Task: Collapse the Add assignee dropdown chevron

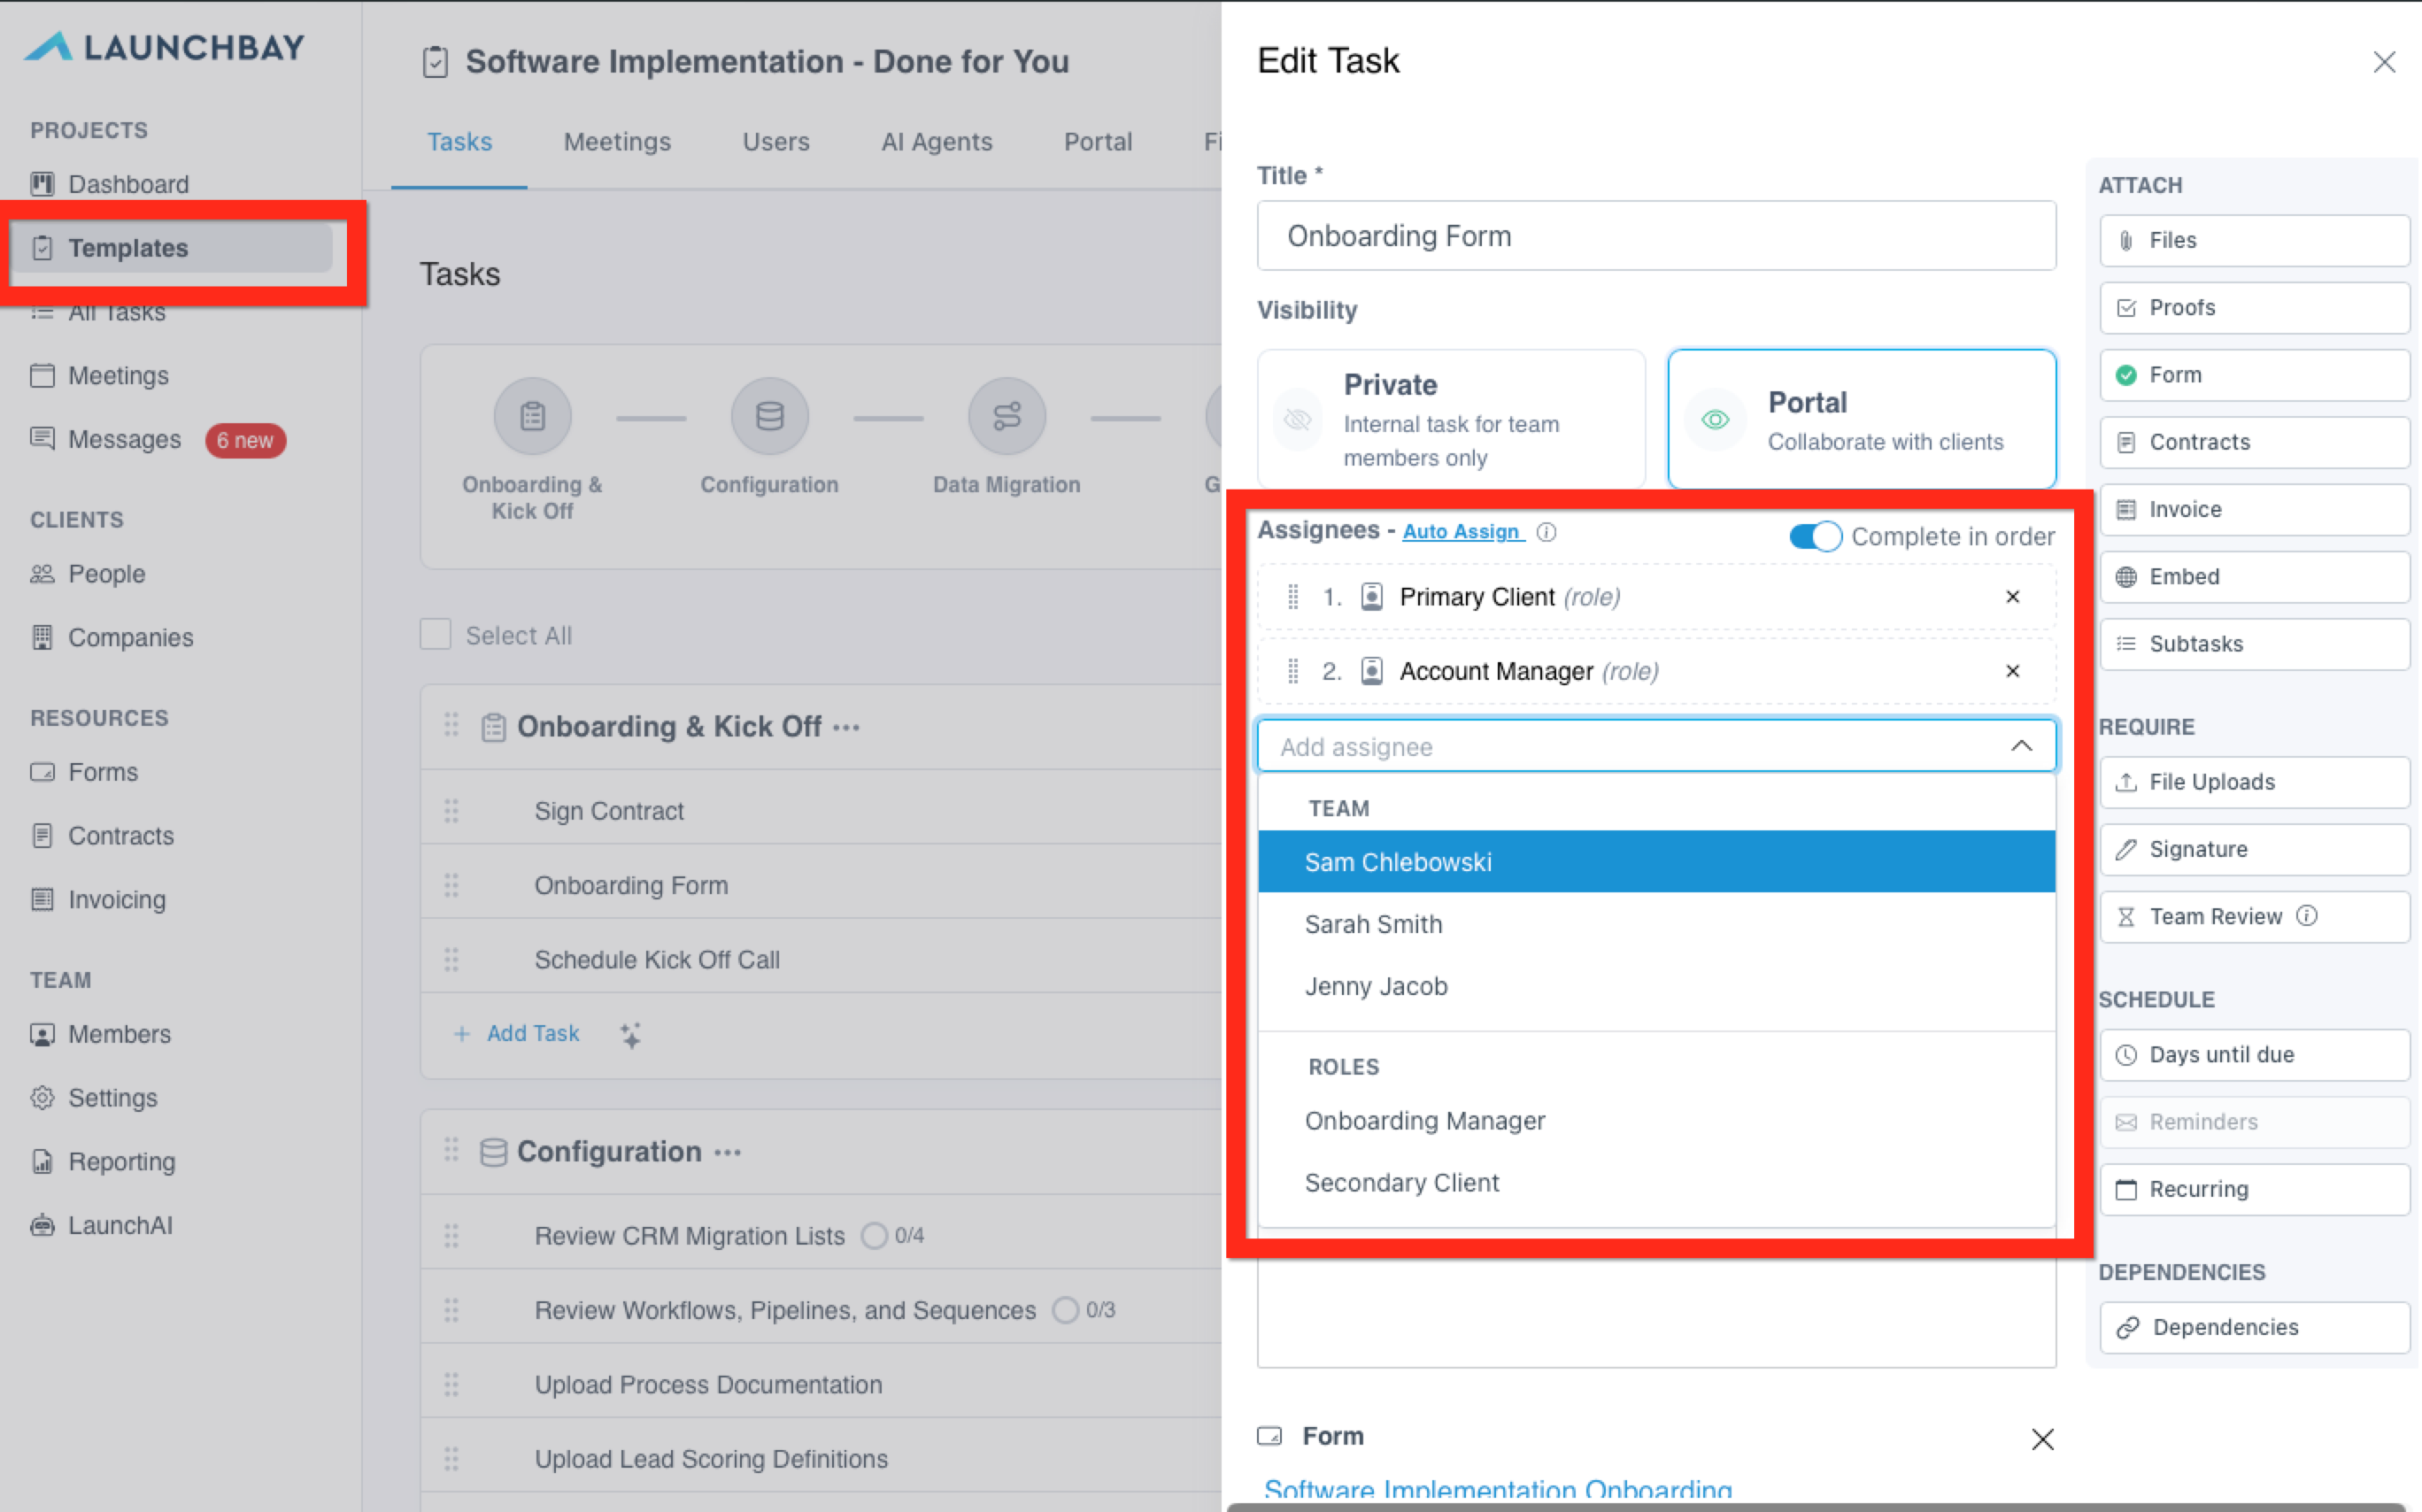Action: tap(2021, 746)
